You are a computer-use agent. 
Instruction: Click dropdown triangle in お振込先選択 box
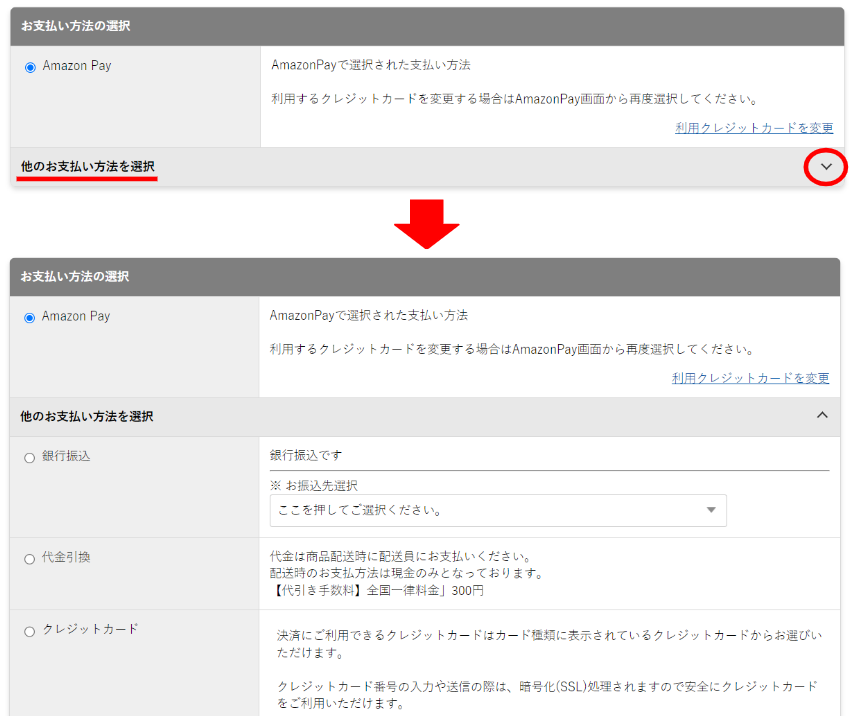[x=711, y=510]
